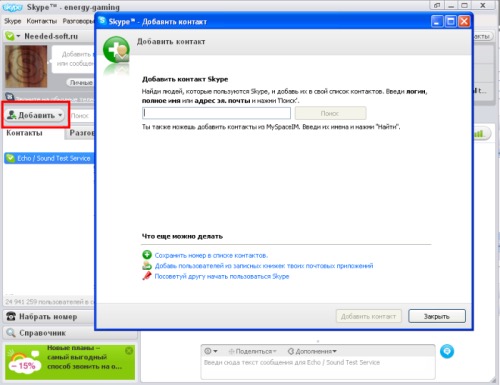Close the Добавить контакт dialog with the red X

pyautogui.click(x=464, y=21)
